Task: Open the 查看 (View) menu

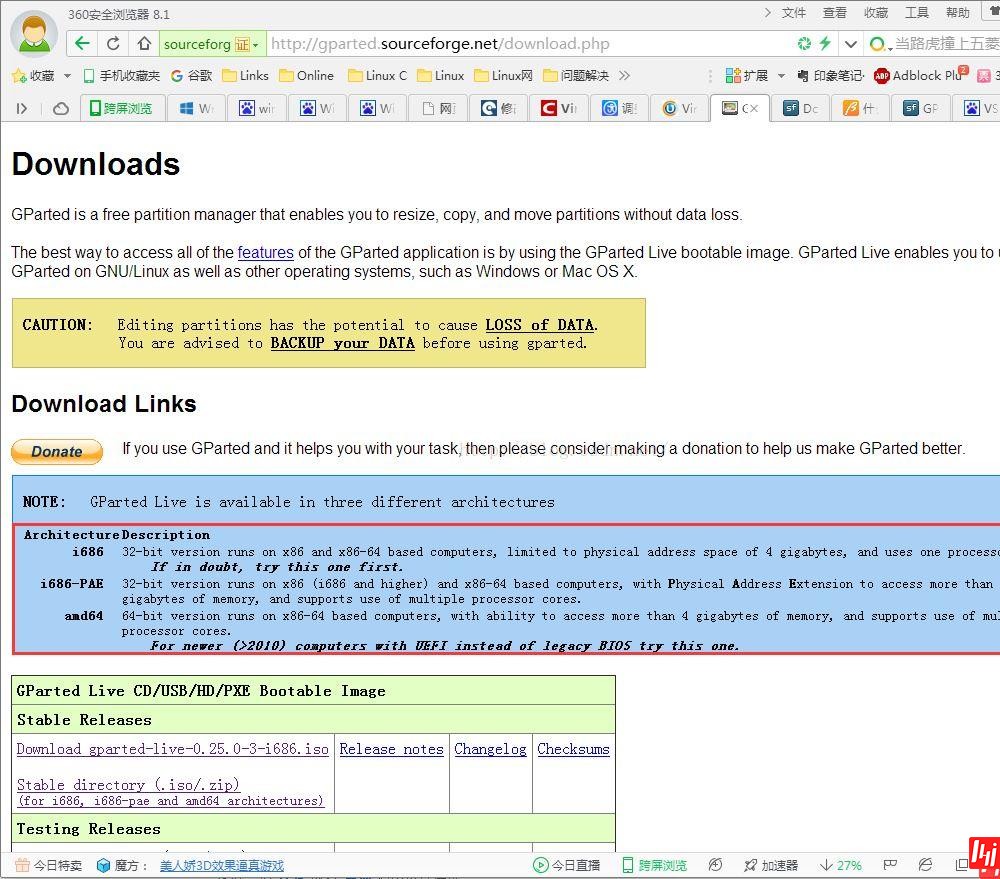Action: (x=834, y=13)
